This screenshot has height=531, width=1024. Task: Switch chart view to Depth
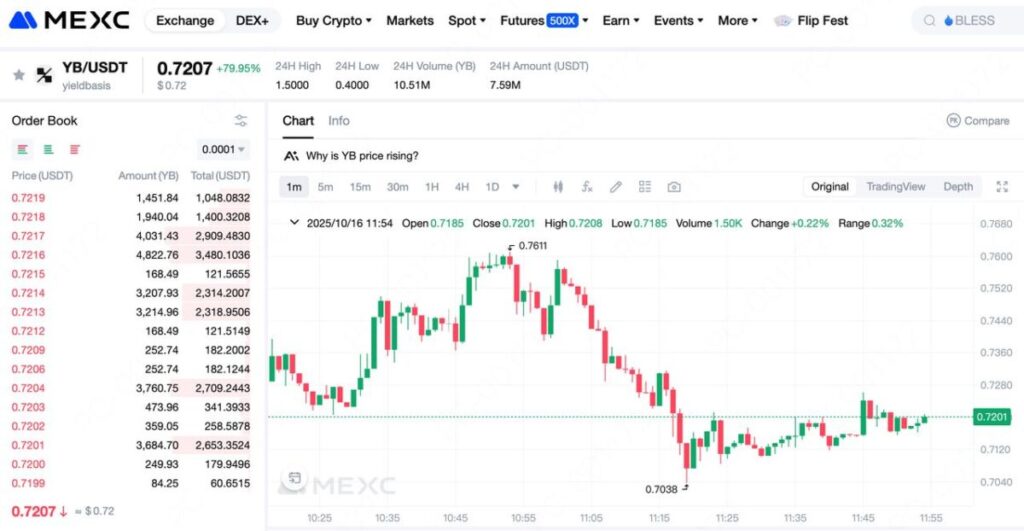957,186
